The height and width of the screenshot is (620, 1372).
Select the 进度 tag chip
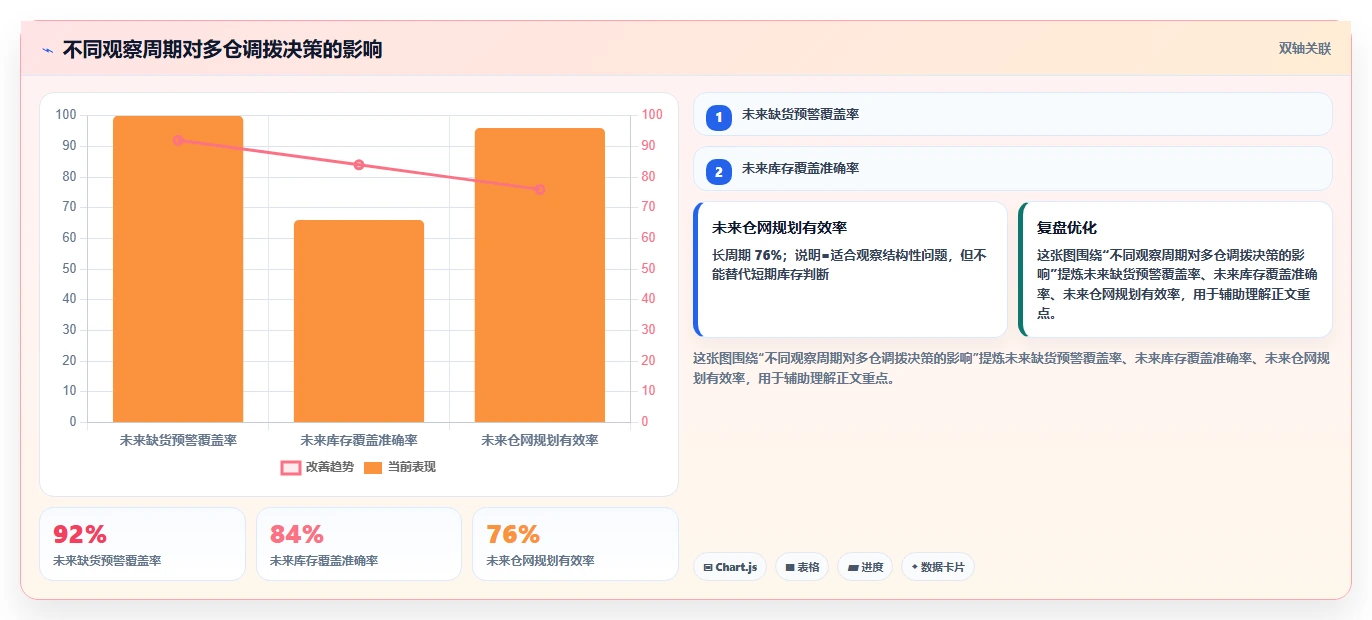[x=865, y=567]
